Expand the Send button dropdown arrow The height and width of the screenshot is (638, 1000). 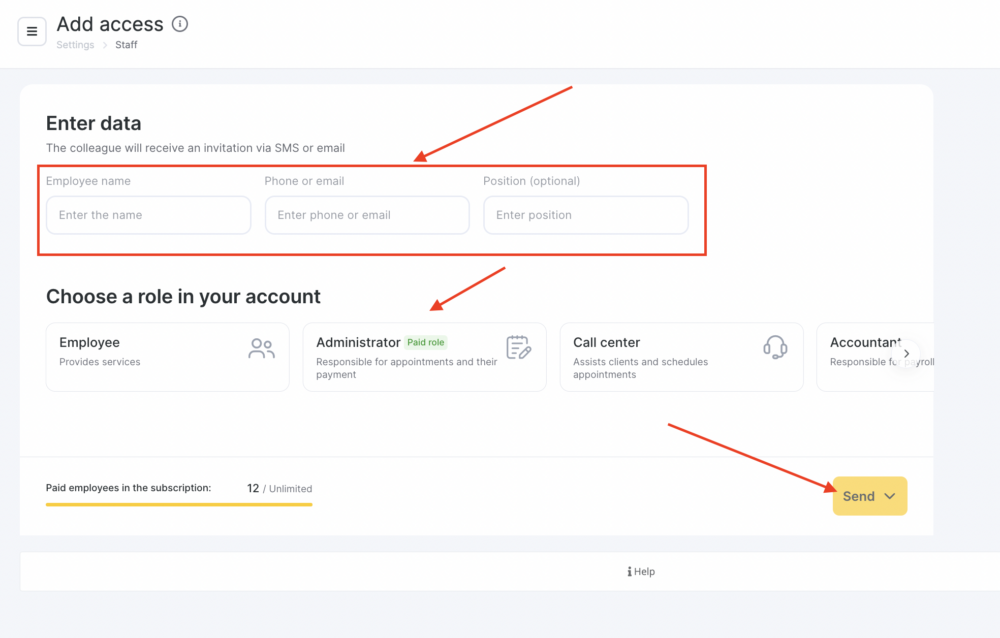point(890,496)
